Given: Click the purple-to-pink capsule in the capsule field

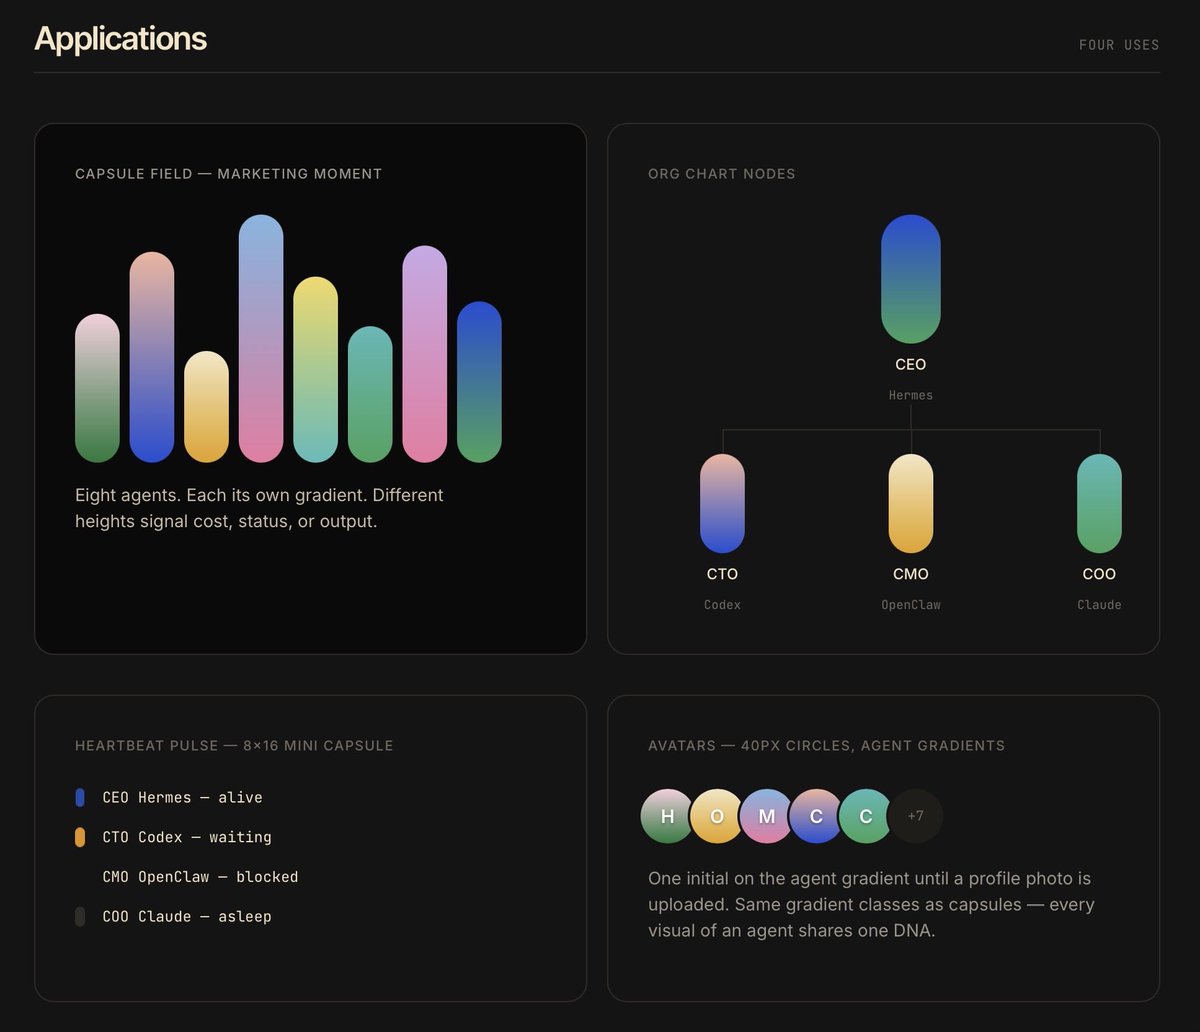Looking at the screenshot, I should tap(425, 354).
